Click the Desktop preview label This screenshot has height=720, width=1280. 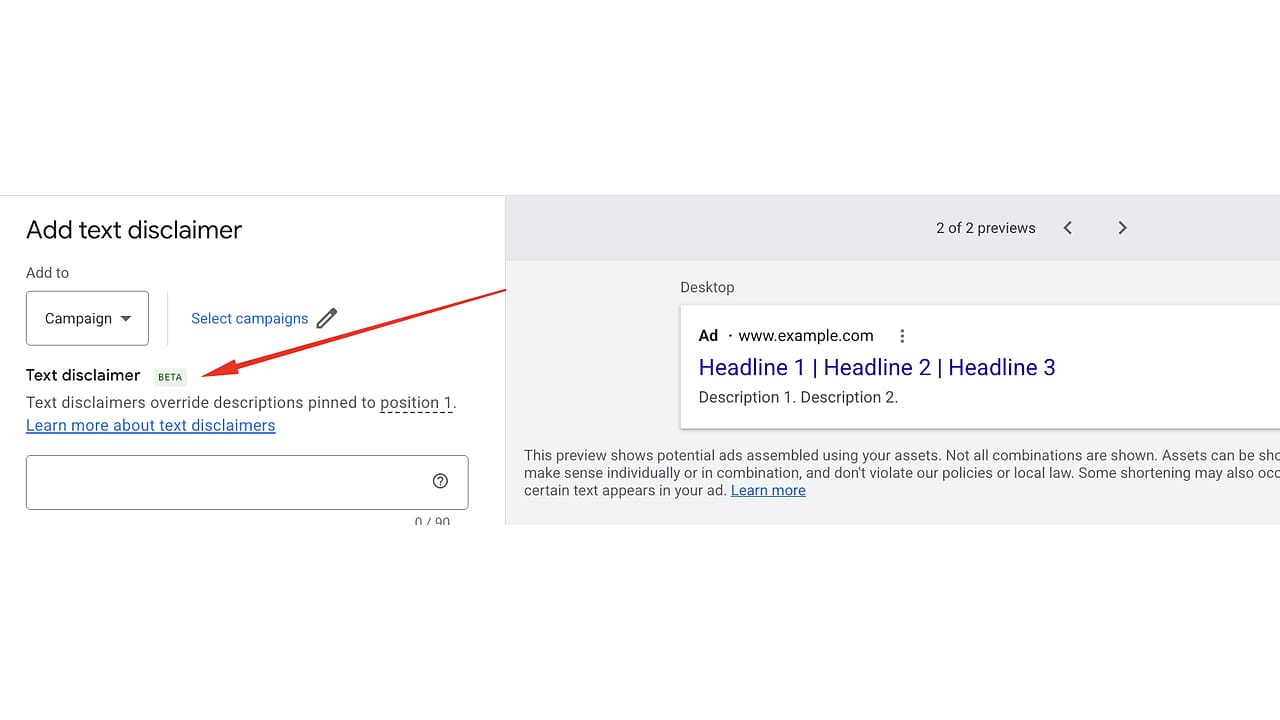click(707, 287)
